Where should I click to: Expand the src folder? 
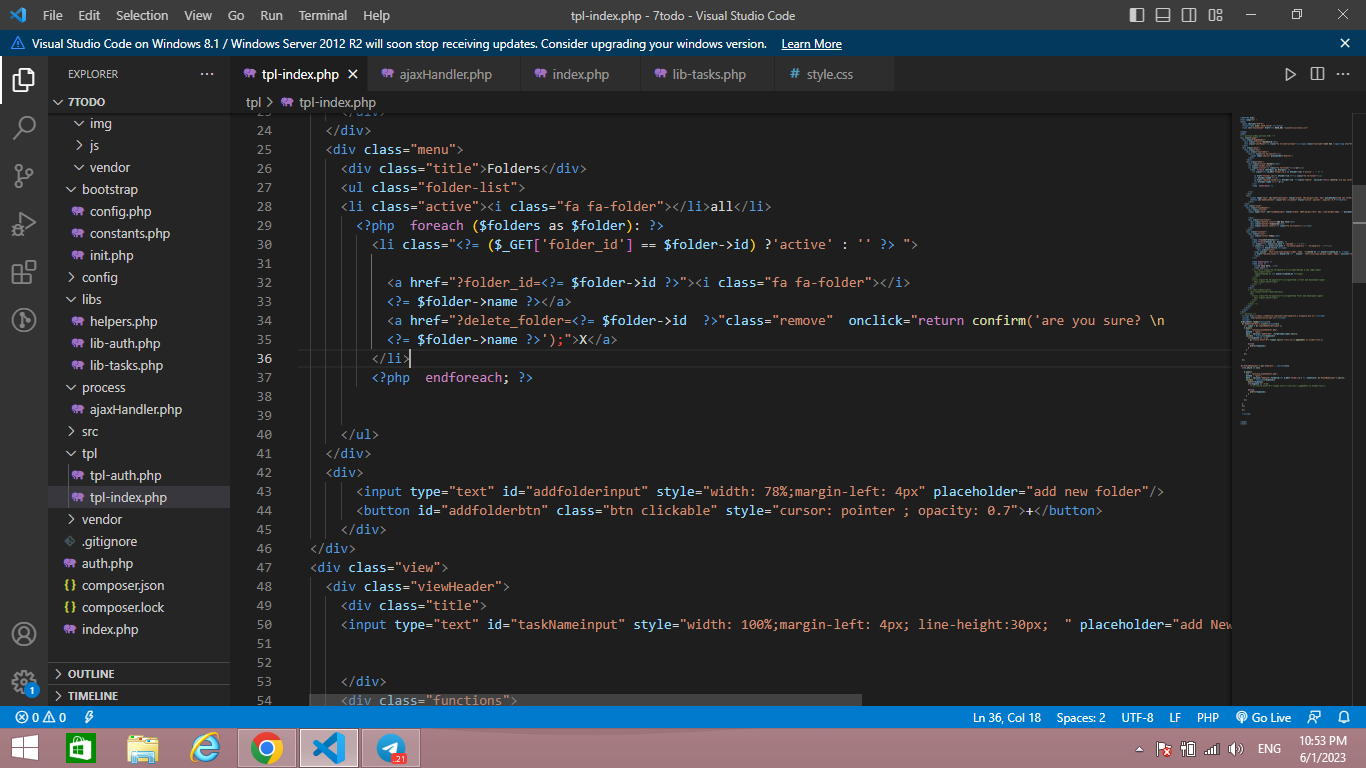point(139,432)
